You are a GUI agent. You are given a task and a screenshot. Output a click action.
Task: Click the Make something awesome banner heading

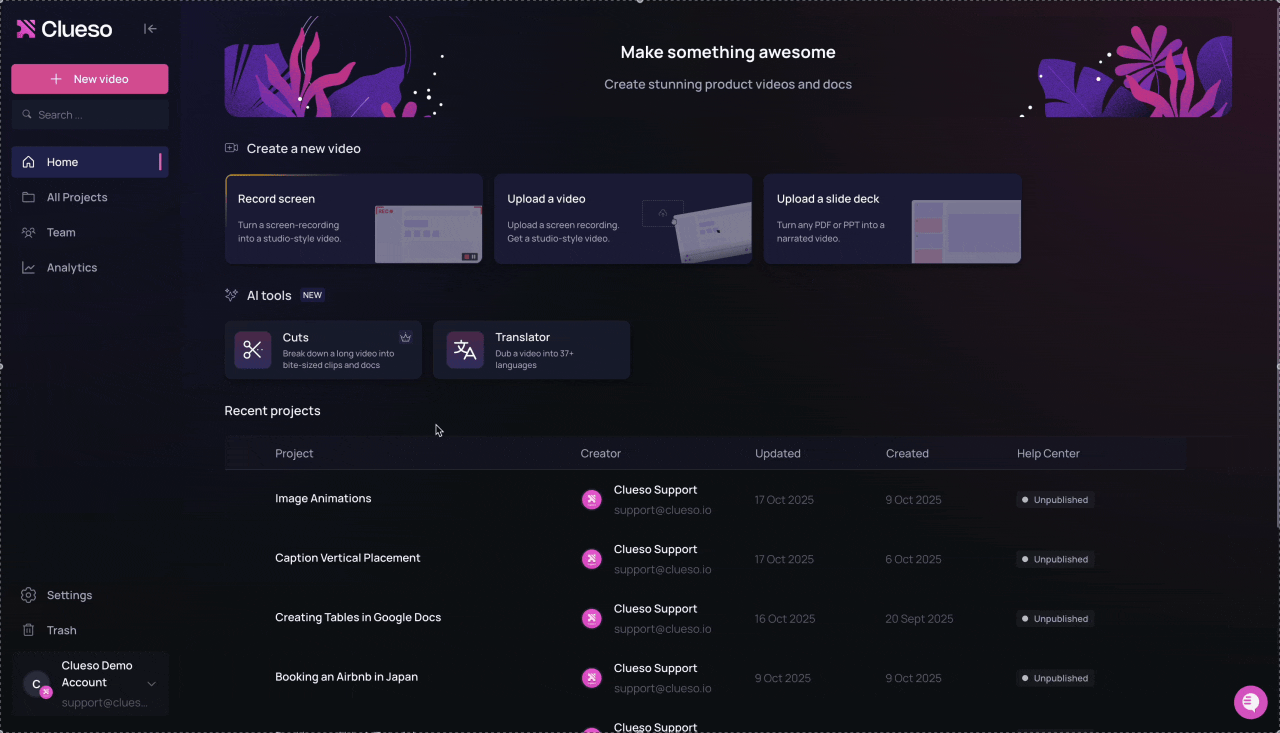coord(728,52)
